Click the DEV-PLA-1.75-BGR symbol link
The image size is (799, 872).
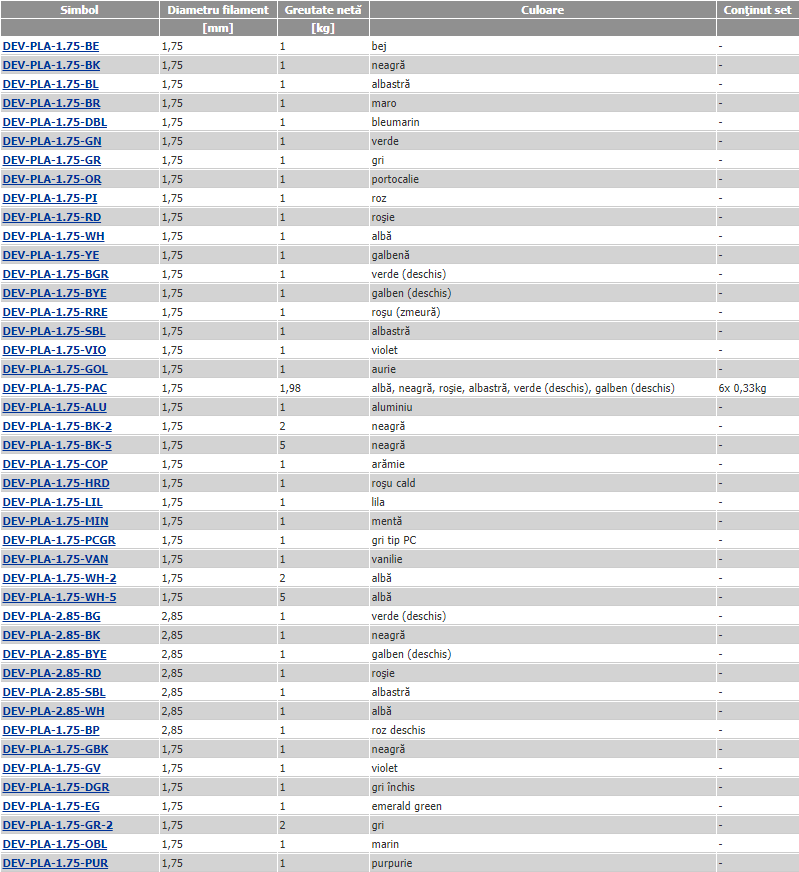(55, 274)
